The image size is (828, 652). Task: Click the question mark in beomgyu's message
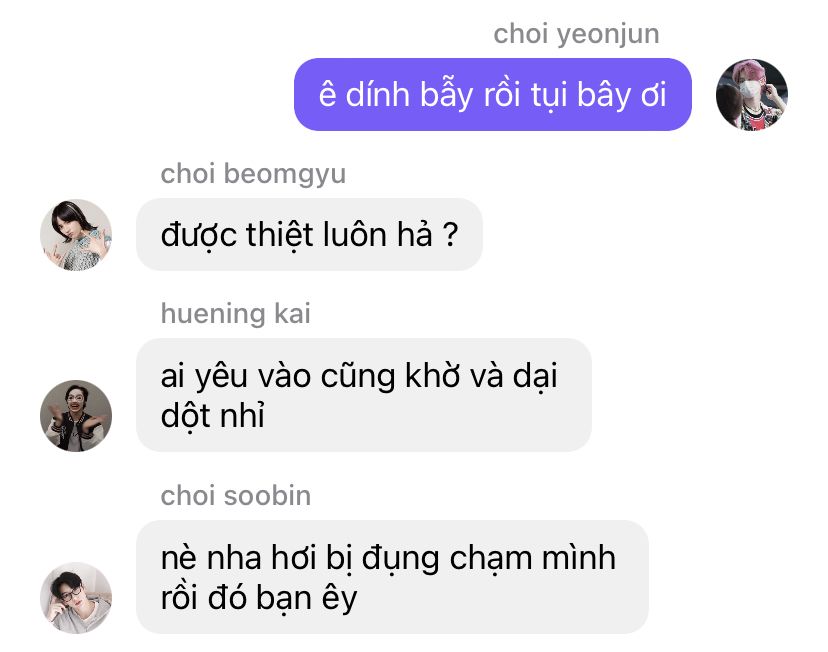click(450, 235)
